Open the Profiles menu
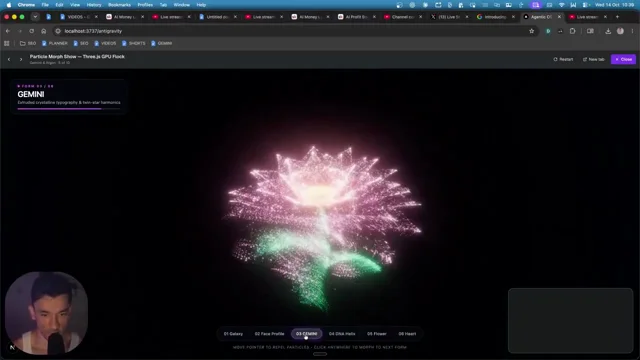Viewport: 640px width, 360px height. pyautogui.click(x=145, y=5)
